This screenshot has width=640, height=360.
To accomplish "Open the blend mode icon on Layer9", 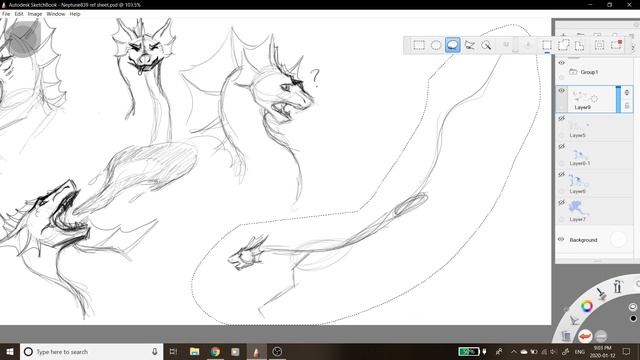I will (627, 92).
